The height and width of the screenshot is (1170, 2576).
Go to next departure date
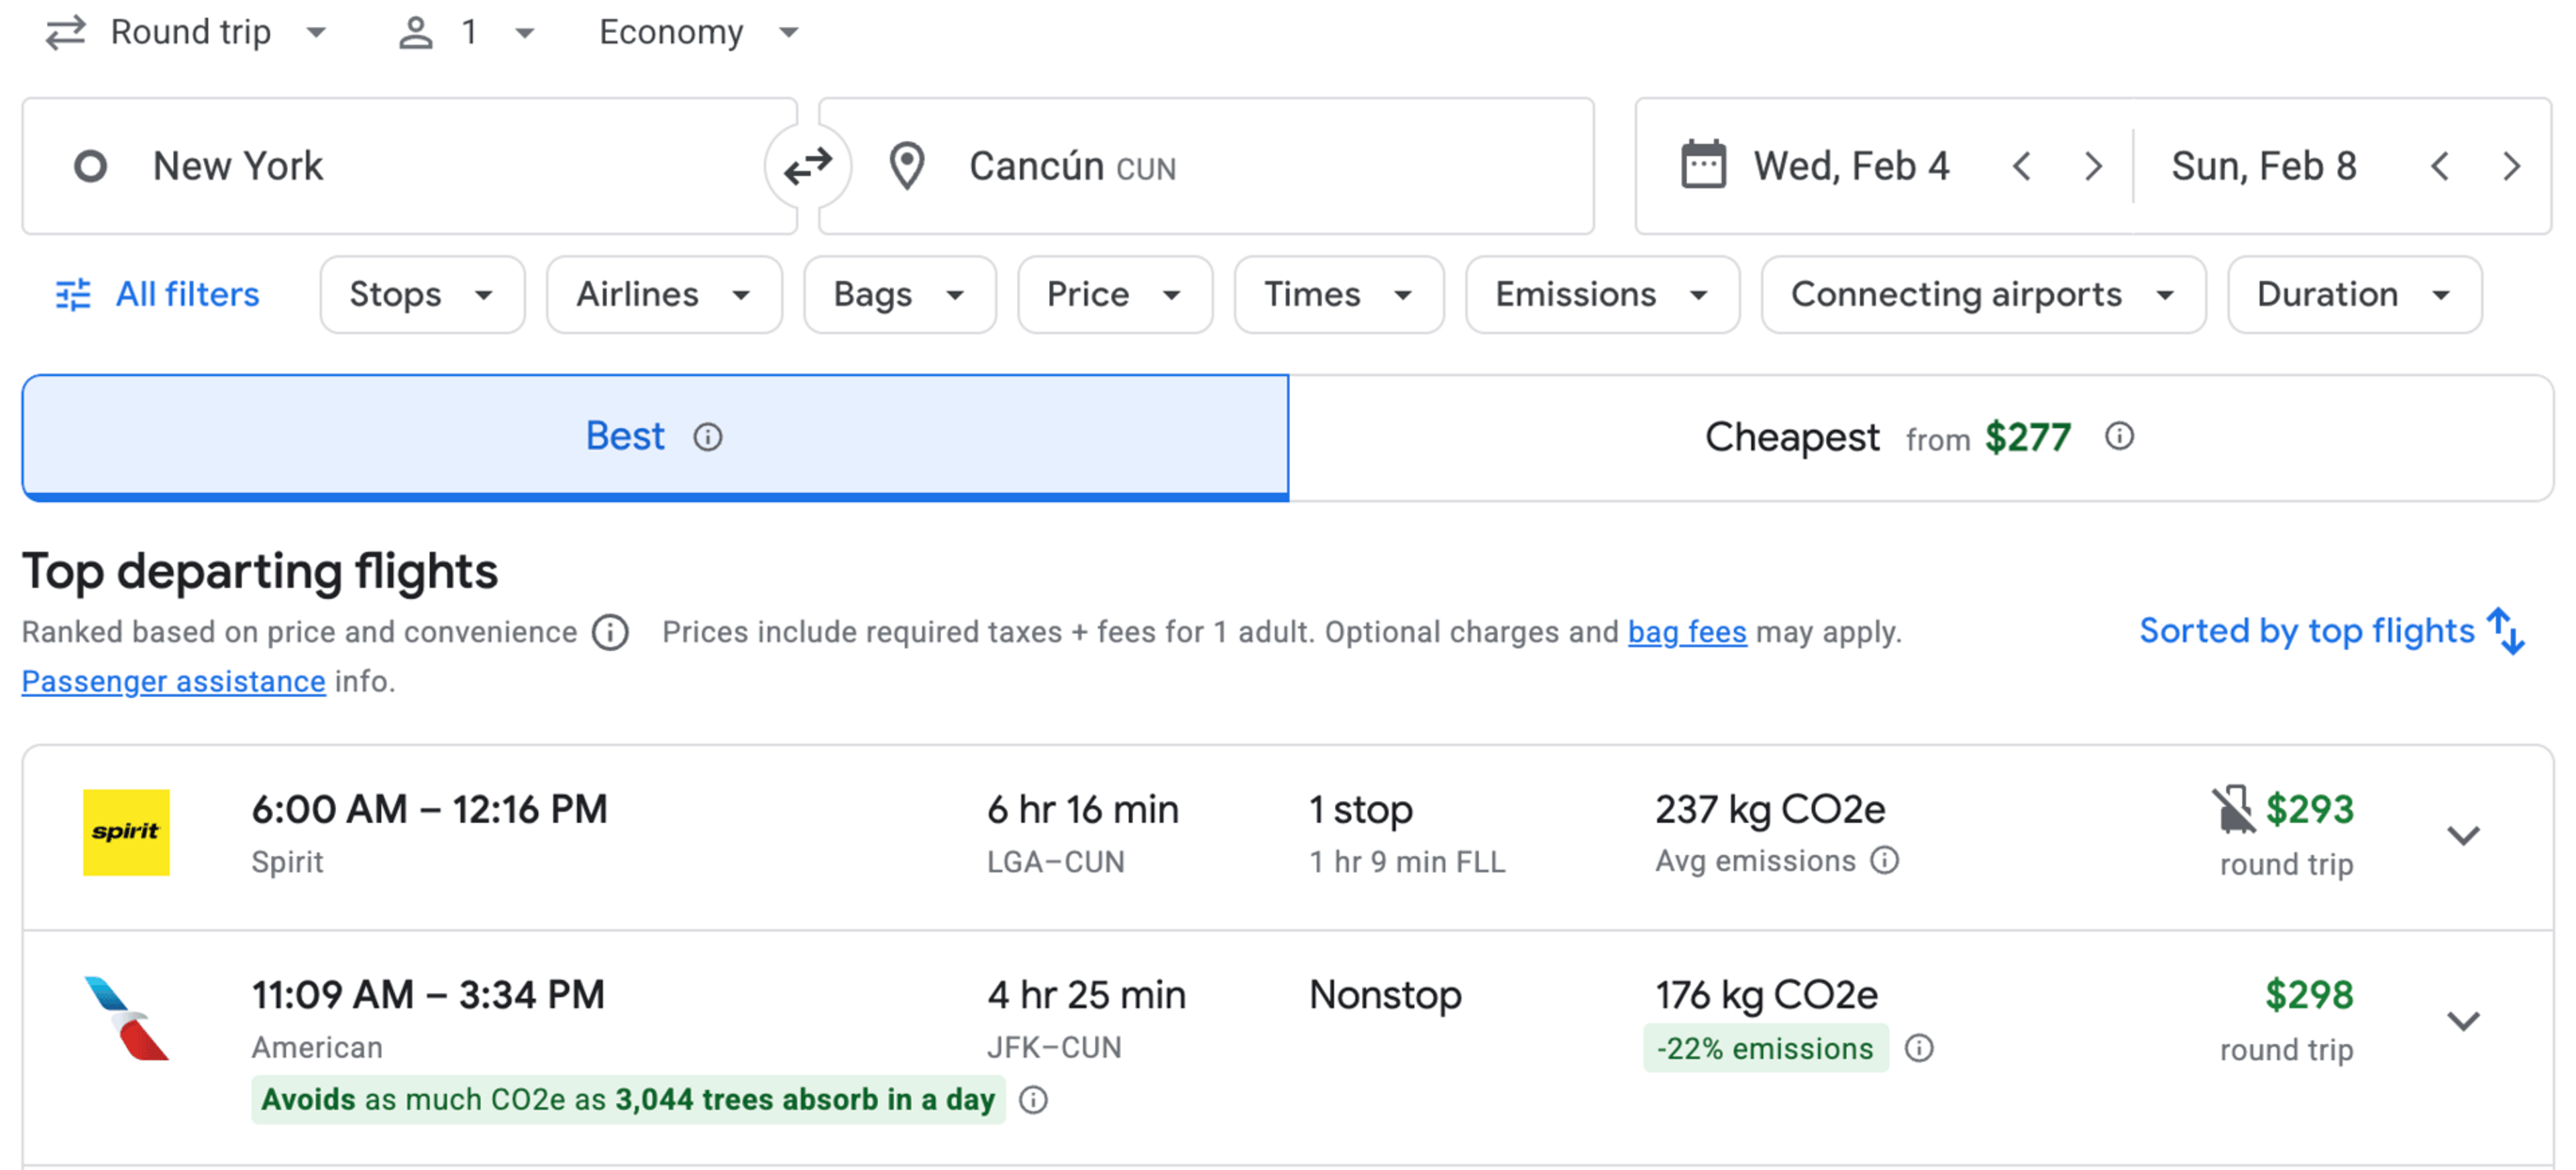click(x=2093, y=166)
